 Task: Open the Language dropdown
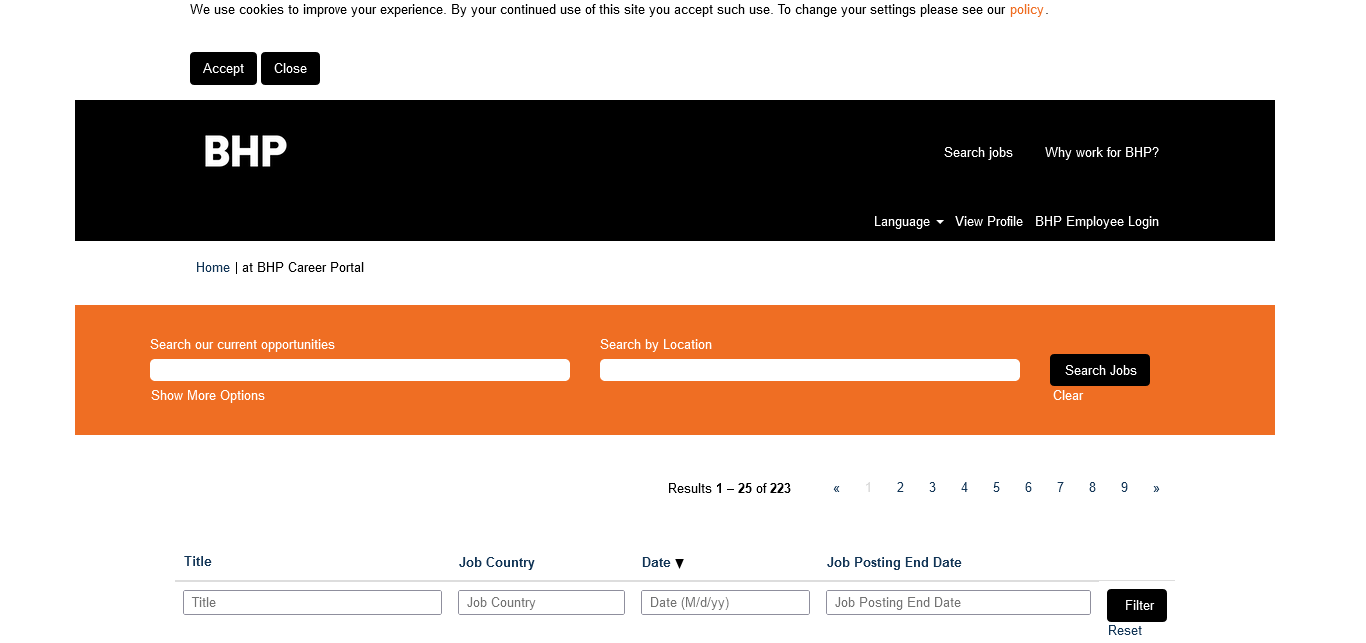click(x=908, y=222)
